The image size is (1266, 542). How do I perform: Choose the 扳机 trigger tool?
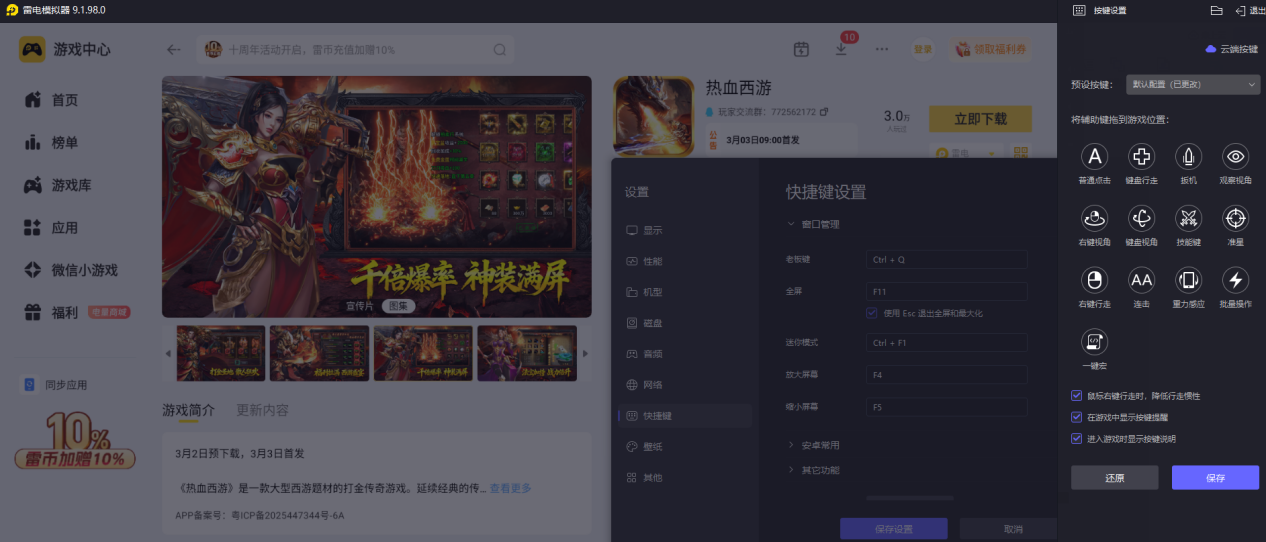1189,156
